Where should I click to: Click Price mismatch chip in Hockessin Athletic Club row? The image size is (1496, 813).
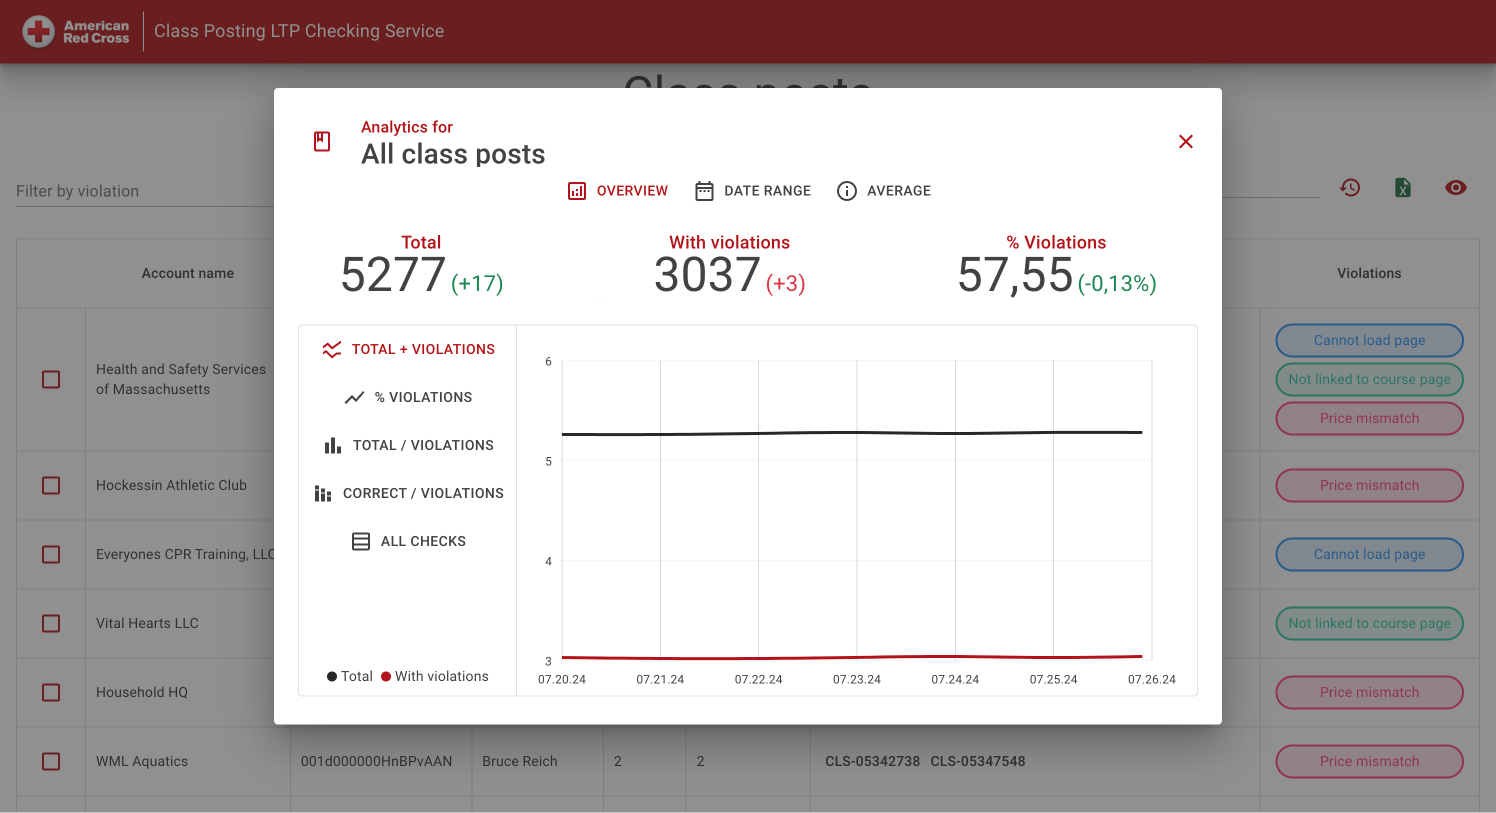point(1369,485)
